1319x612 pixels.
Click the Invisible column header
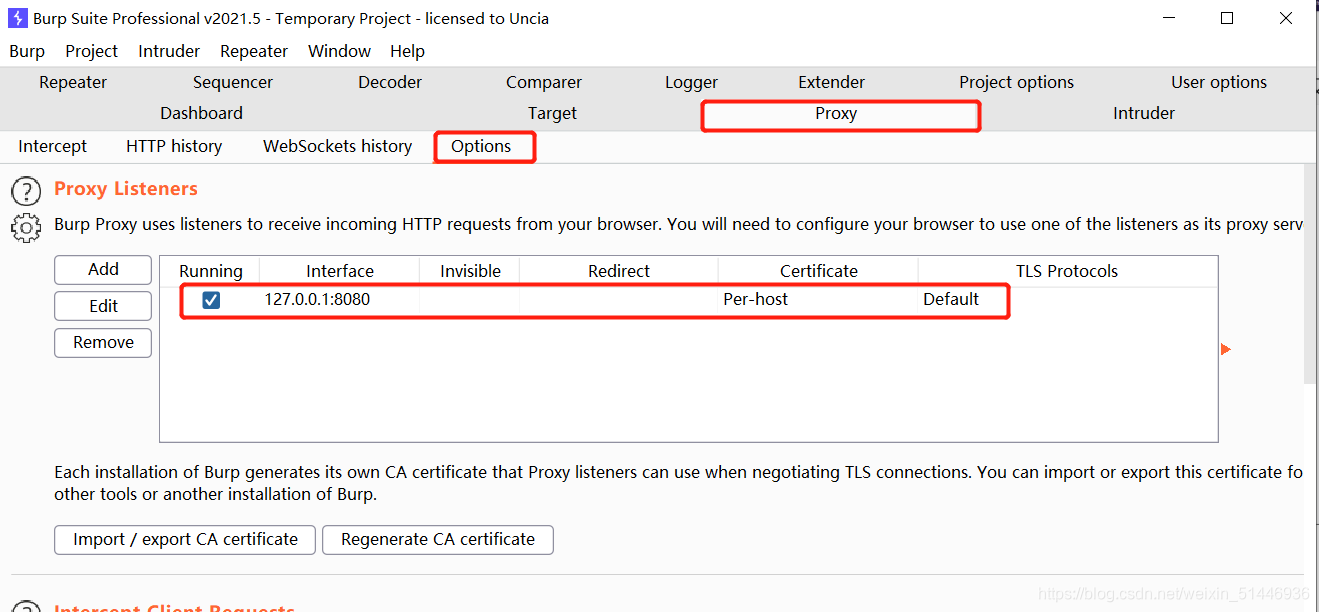point(470,271)
